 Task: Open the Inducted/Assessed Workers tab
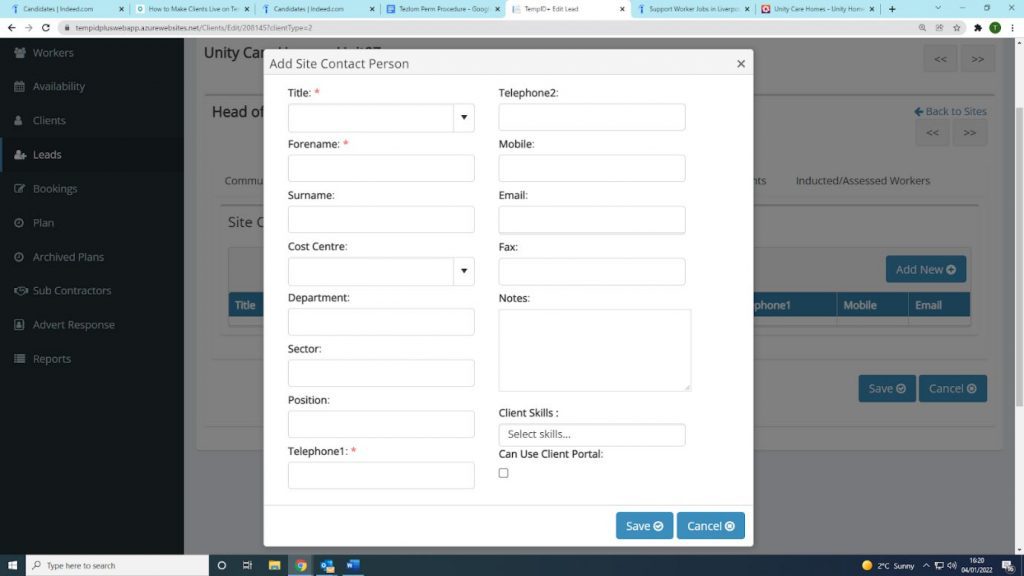click(x=862, y=181)
